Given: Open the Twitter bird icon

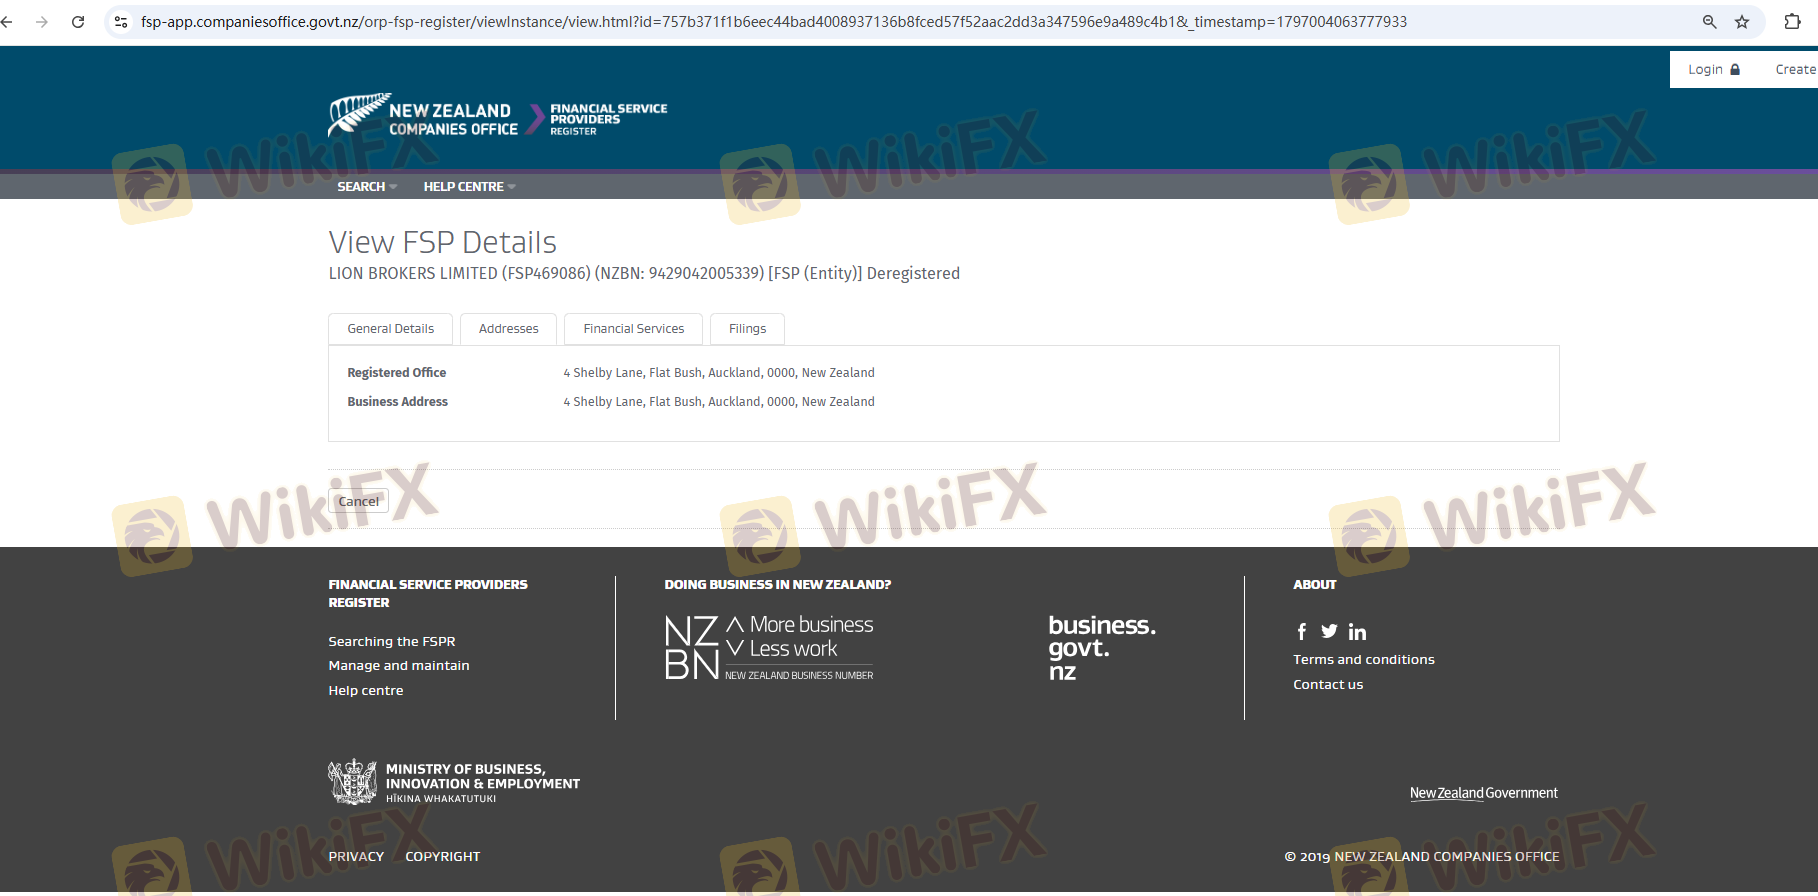Looking at the screenshot, I should (x=1329, y=632).
